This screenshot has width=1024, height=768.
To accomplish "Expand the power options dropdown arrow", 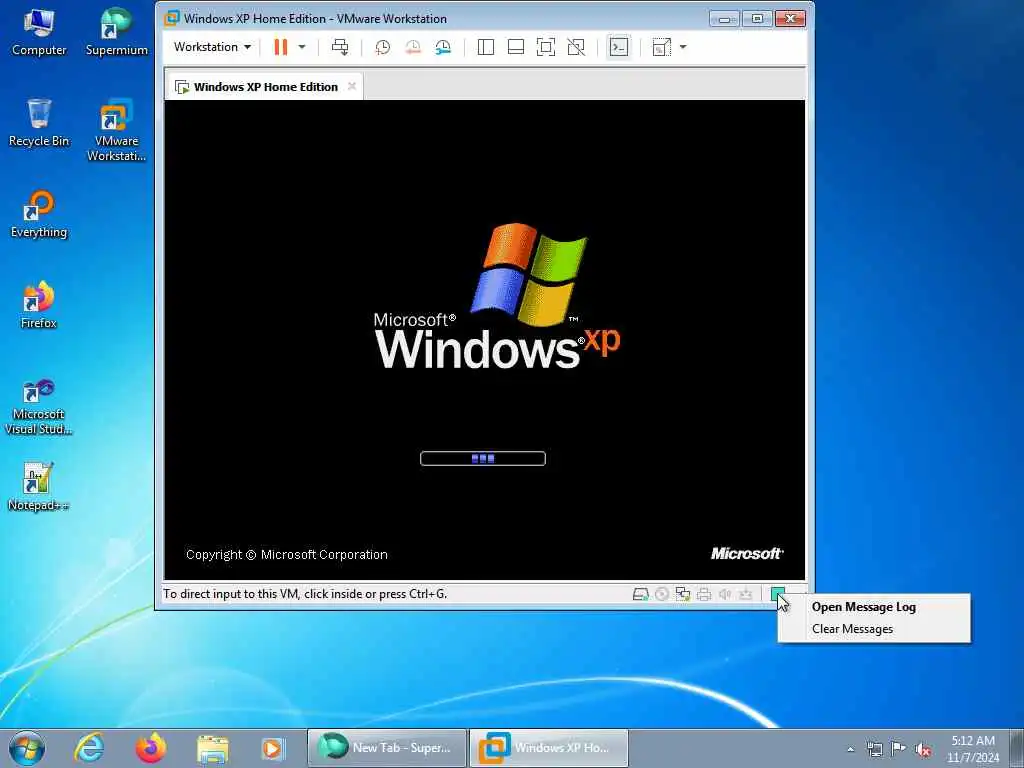I will click(x=302, y=47).
